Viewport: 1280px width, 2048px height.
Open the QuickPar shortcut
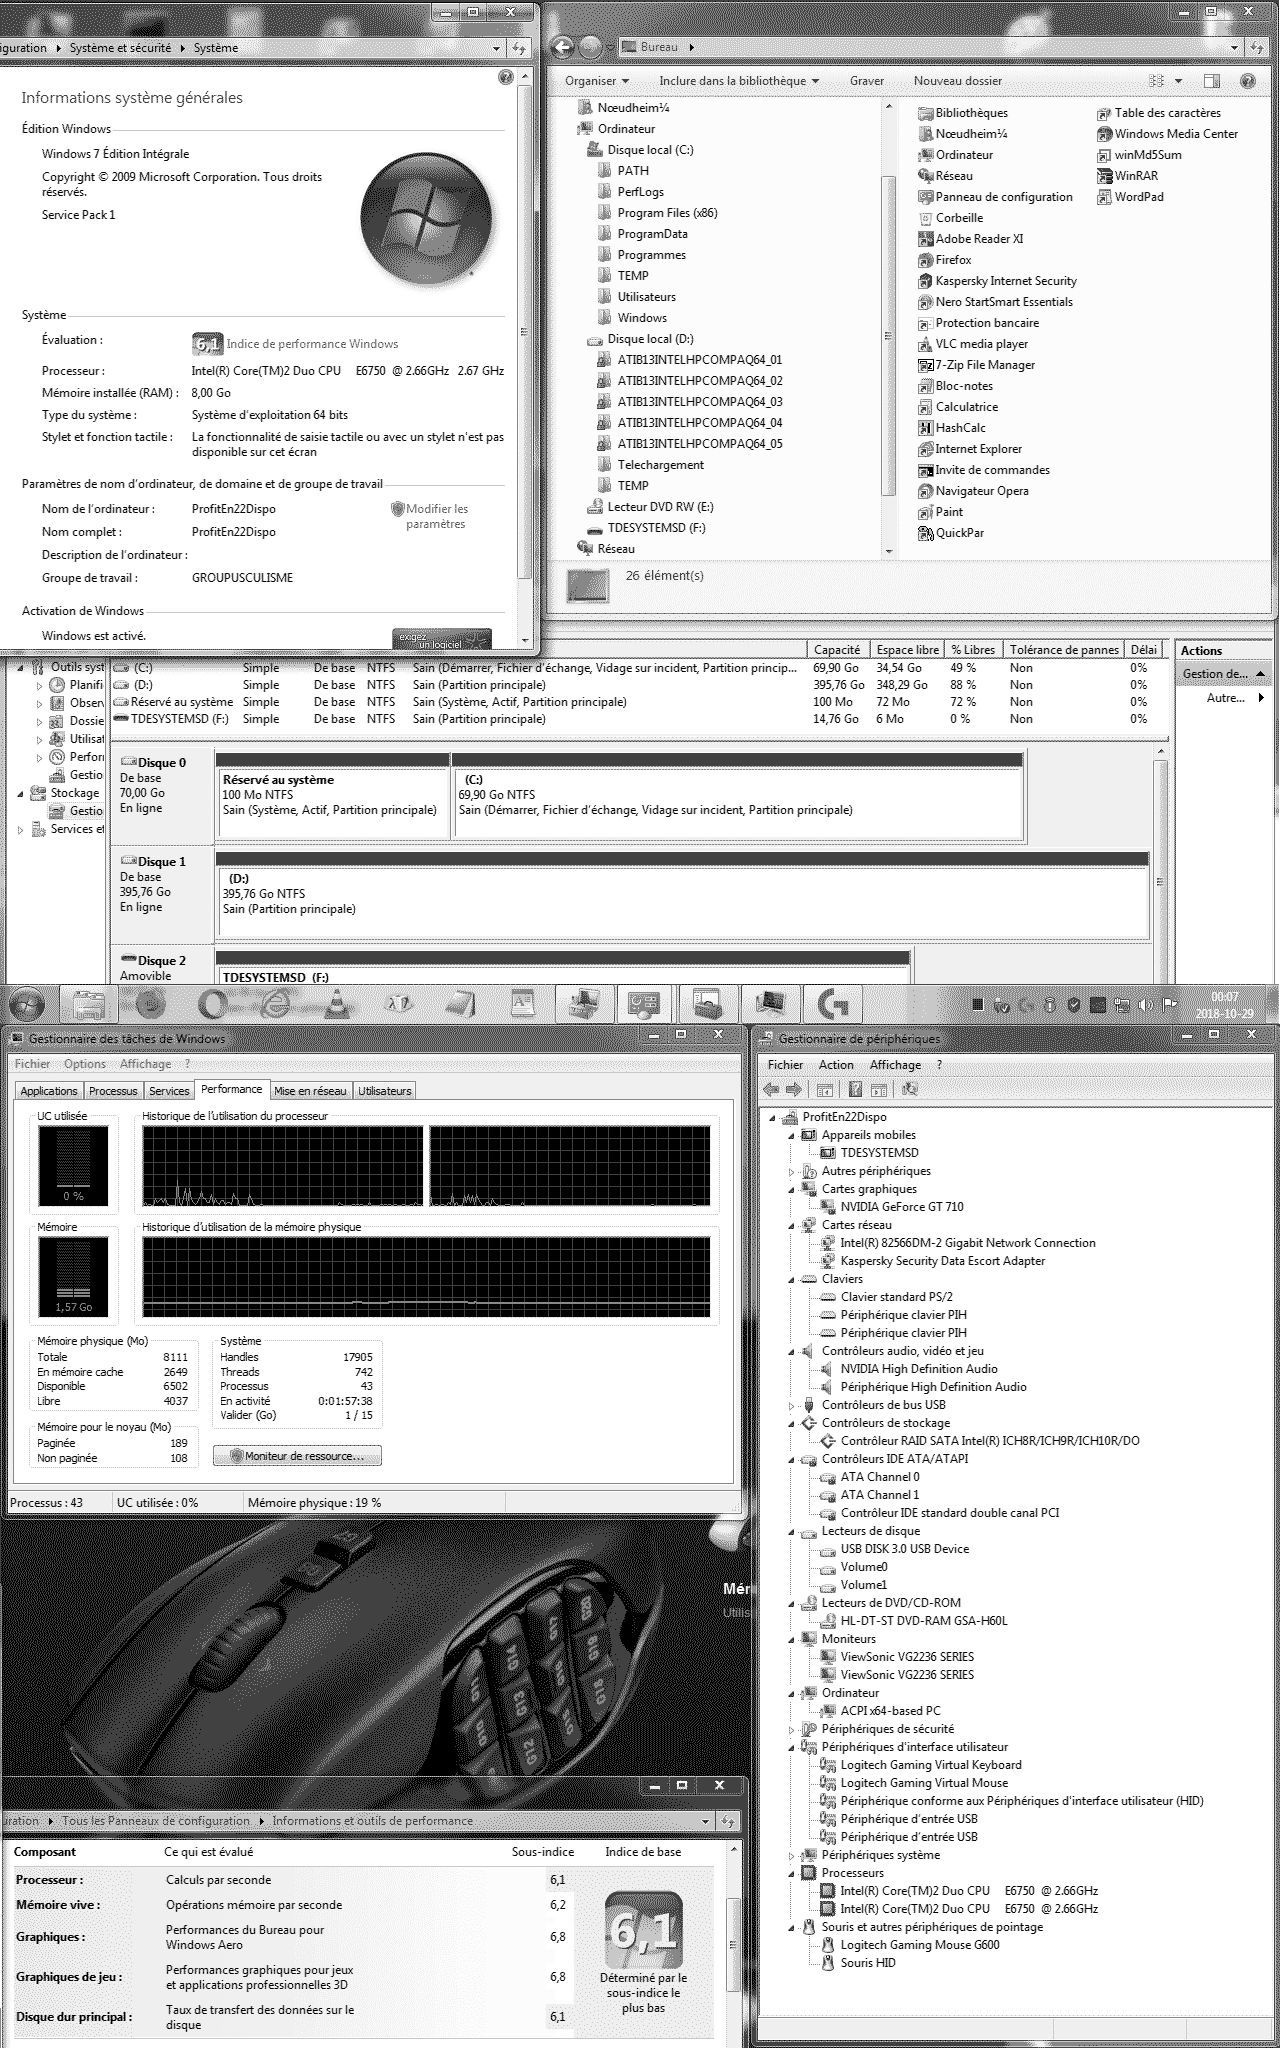[x=950, y=533]
